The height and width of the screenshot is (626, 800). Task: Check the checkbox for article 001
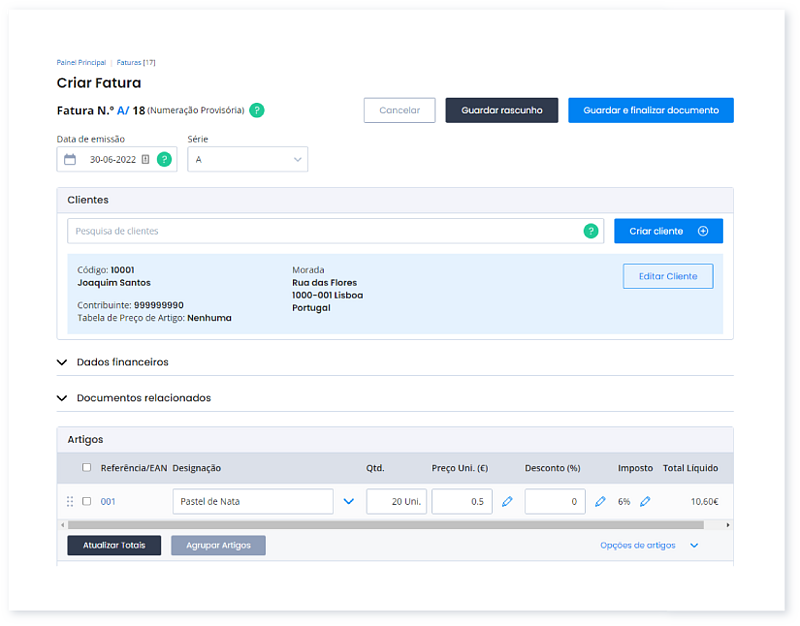pyautogui.click(x=86, y=501)
